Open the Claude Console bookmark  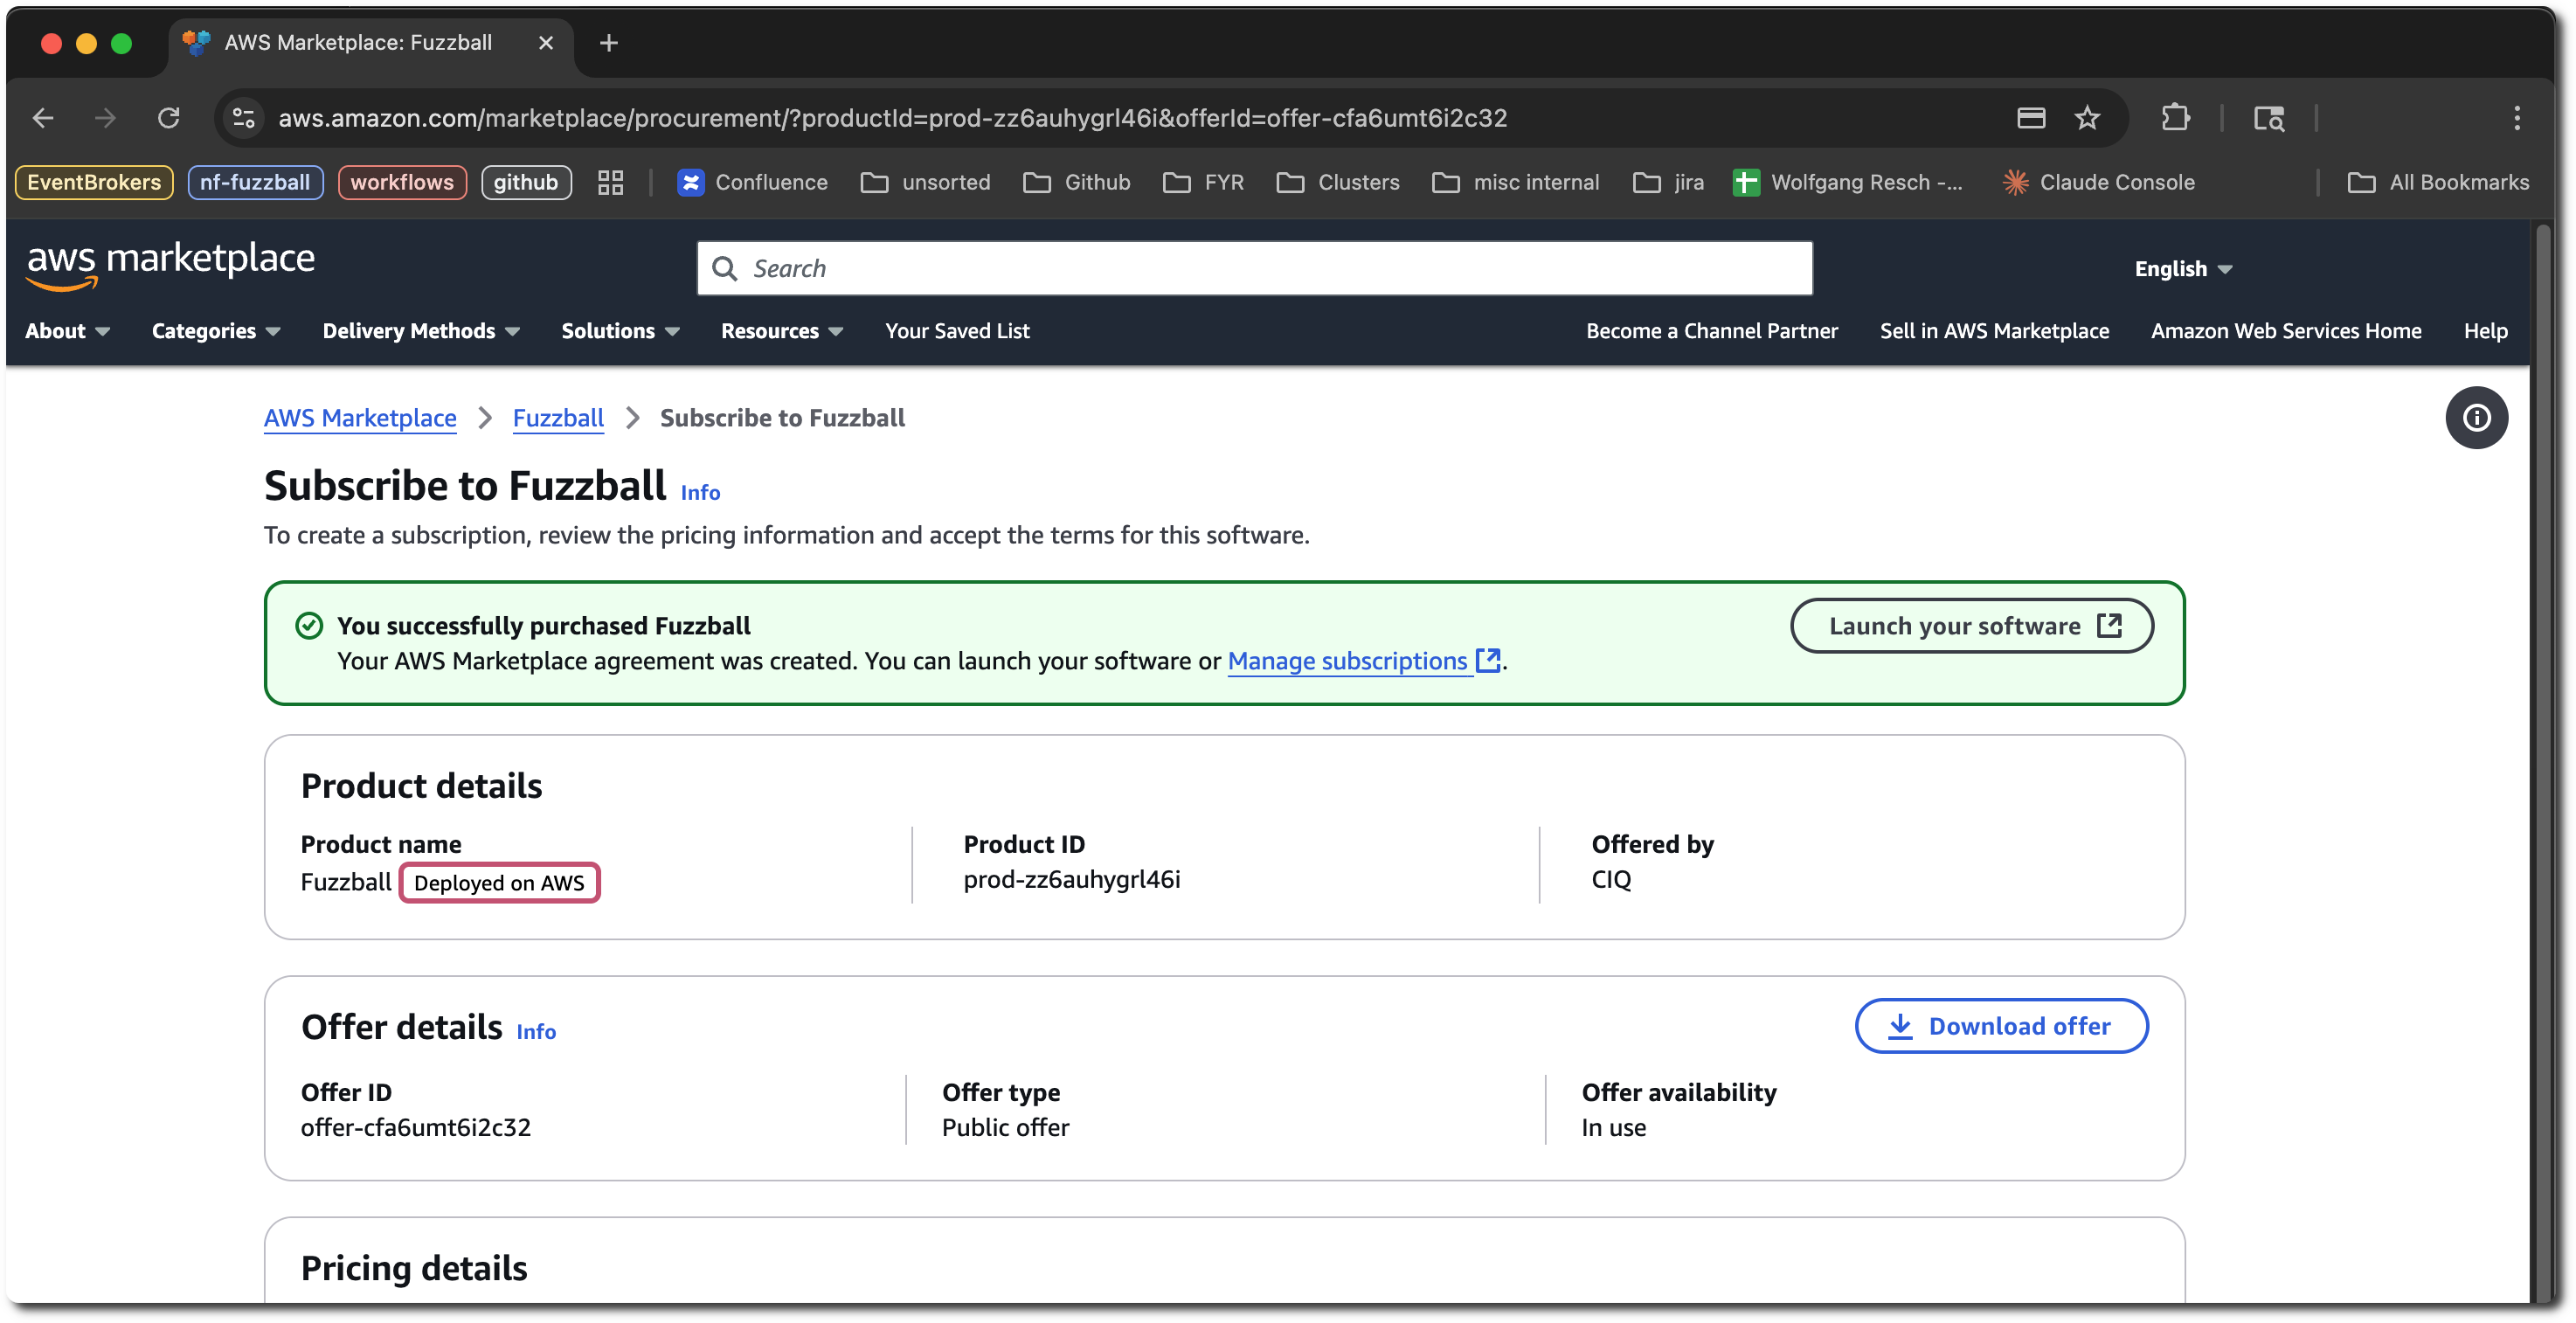pyautogui.click(x=2098, y=182)
